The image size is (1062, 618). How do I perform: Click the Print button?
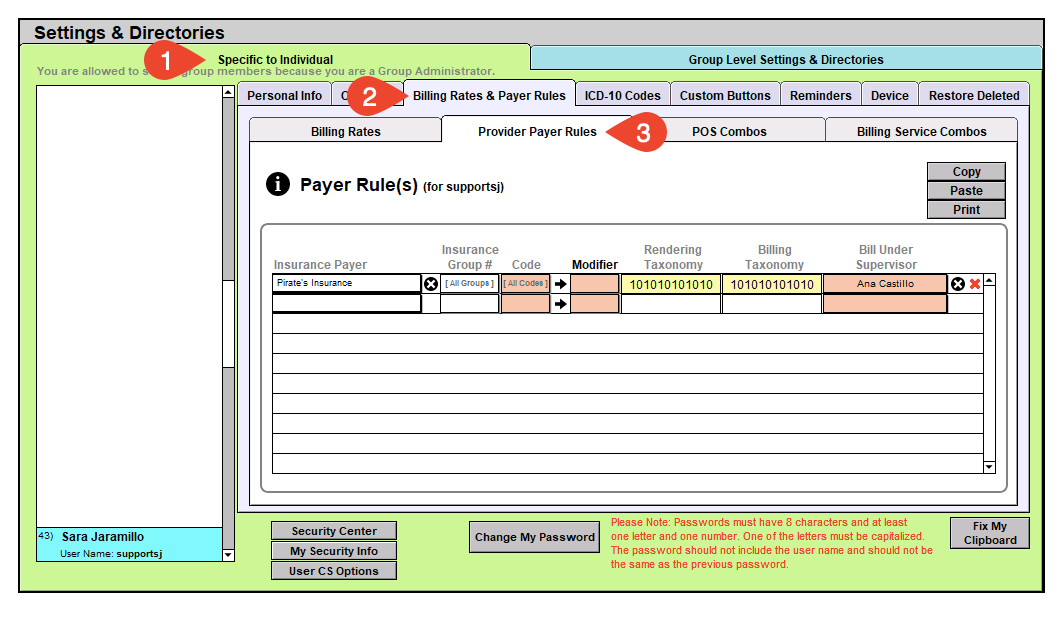coord(966,210)
